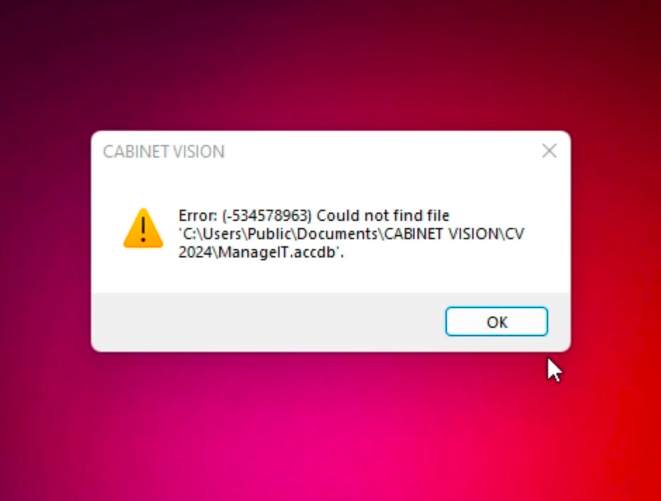Image resolution: width=661 pixels, height=501 pixels.
Task: Click the yellow warning triangle icon
Action: pyautogui.click(x=143, y=228)
